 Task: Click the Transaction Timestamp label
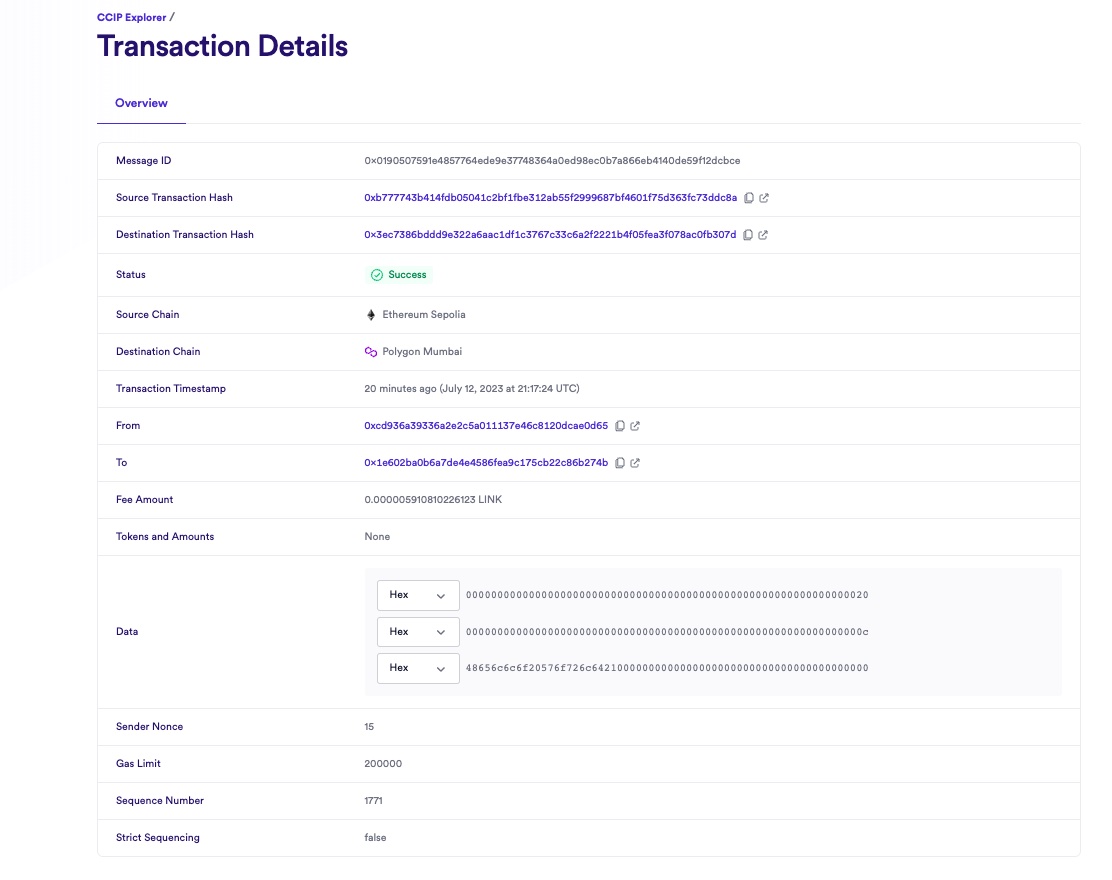[x=170, y=389]
